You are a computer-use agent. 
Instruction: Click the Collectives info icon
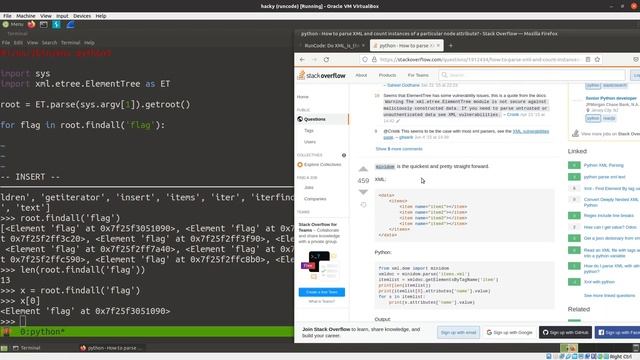pos(344,155)
